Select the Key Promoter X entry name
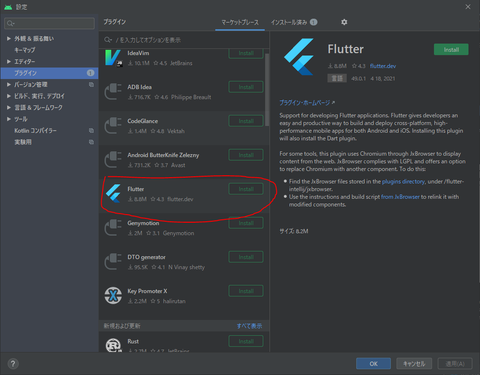 (147, 291)
